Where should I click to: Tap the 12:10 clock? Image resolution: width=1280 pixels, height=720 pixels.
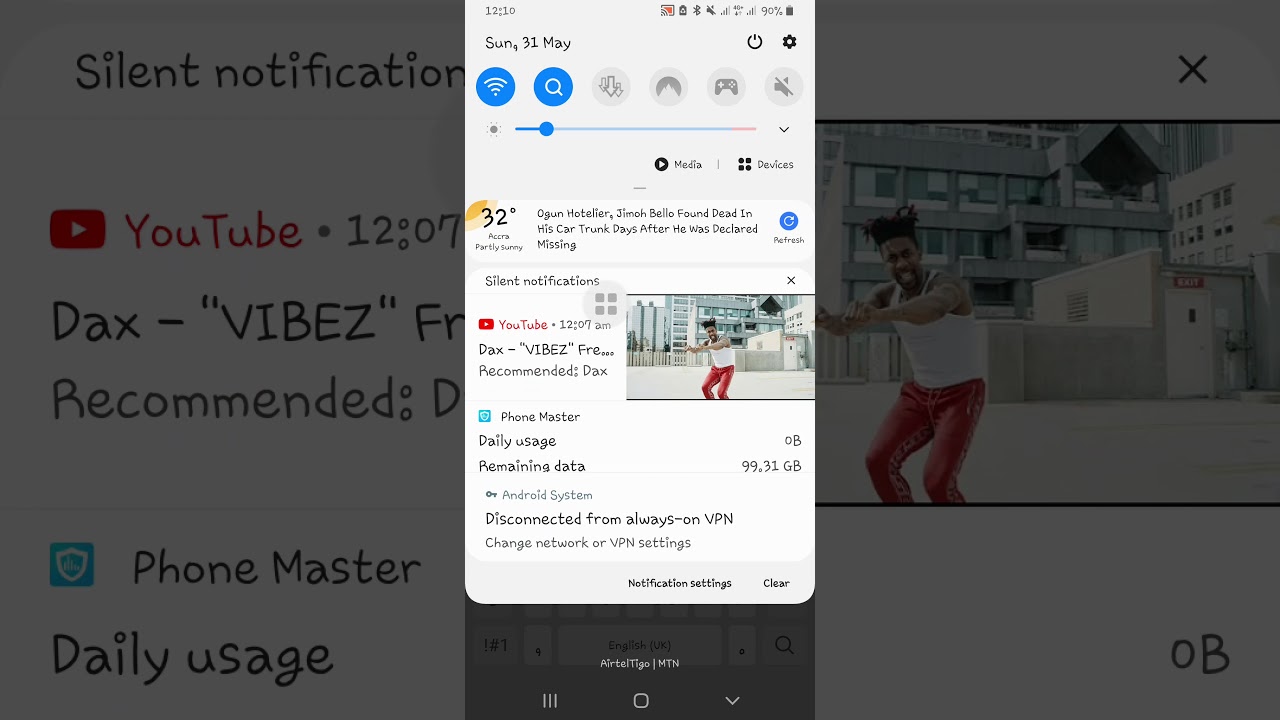pyautogui.click(x=500, y=11)
